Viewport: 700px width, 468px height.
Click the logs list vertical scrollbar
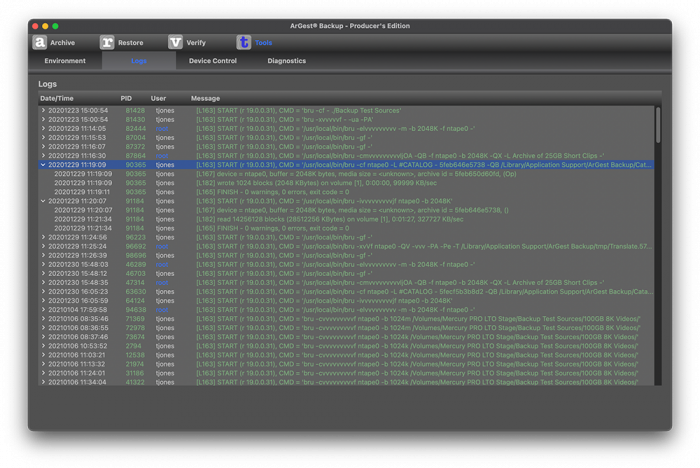tap(658, 125)
